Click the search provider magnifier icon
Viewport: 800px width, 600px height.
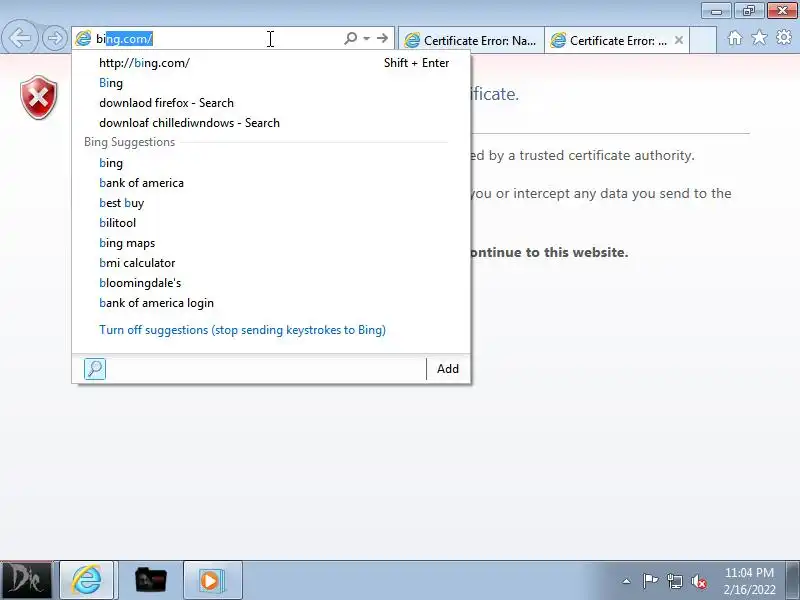tap(95, 368)
